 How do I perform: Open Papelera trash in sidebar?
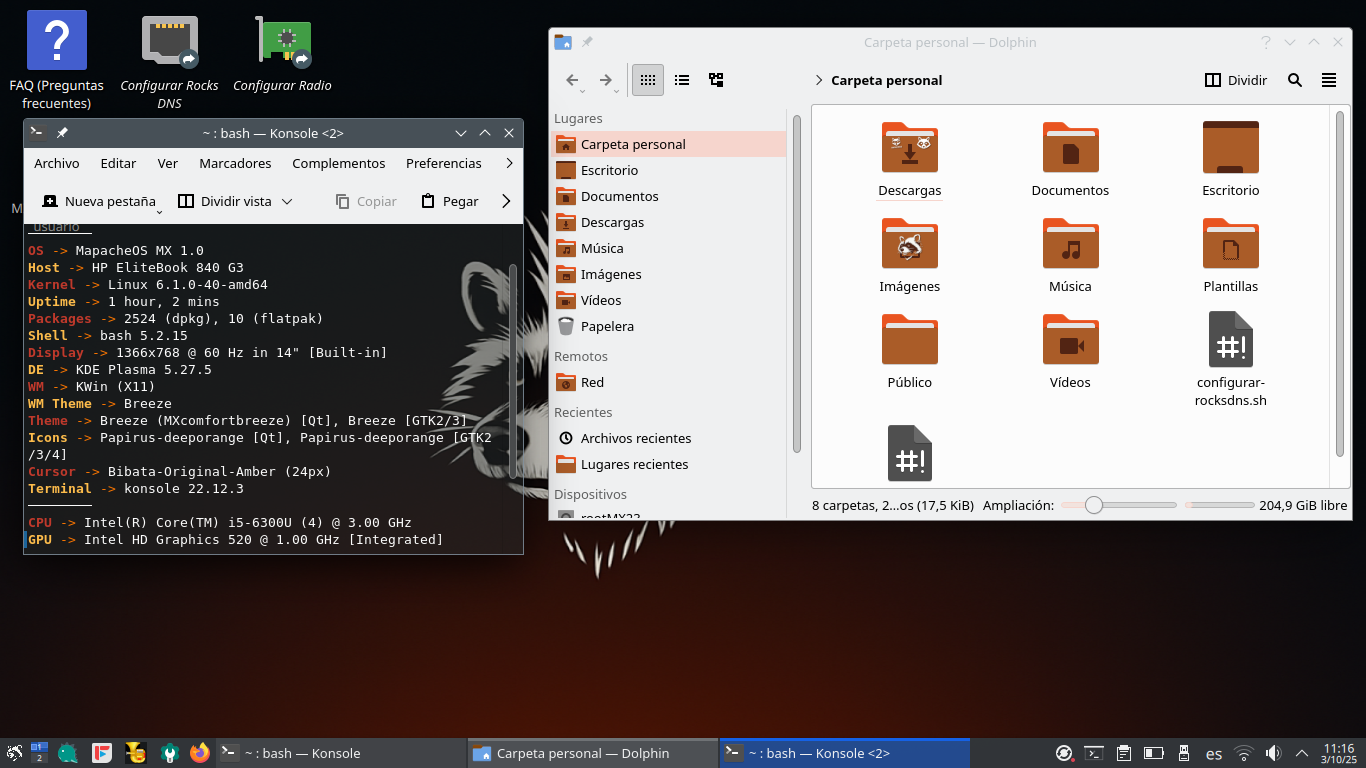[670, 326]
